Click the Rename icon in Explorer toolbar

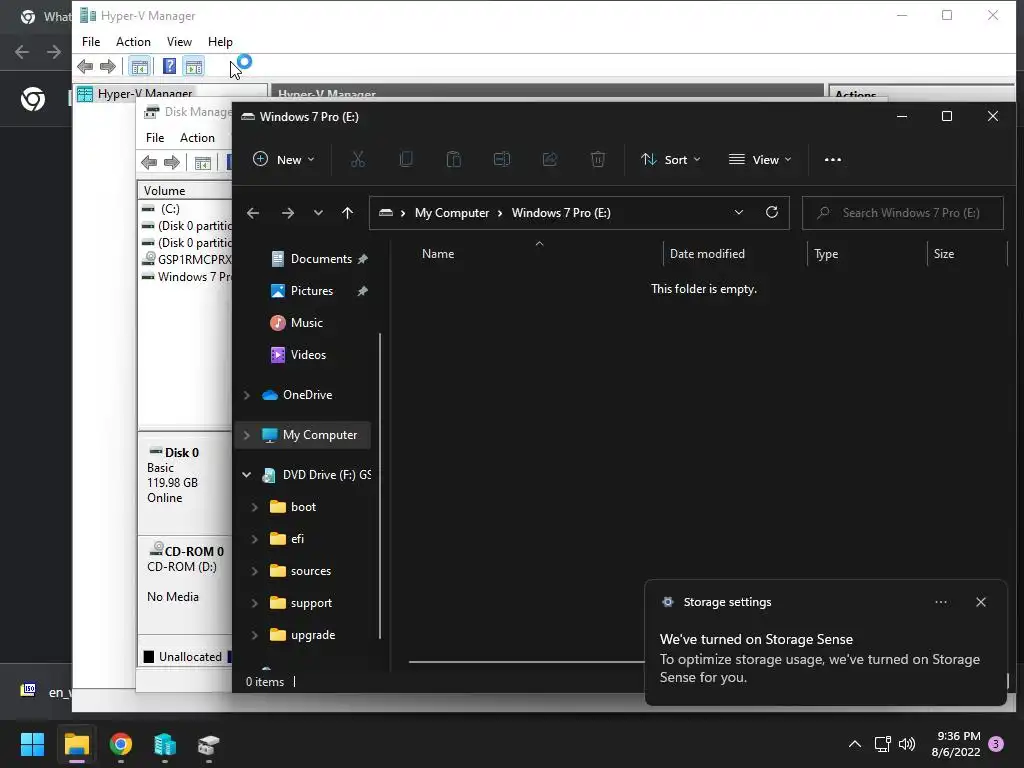coord(502,159)
